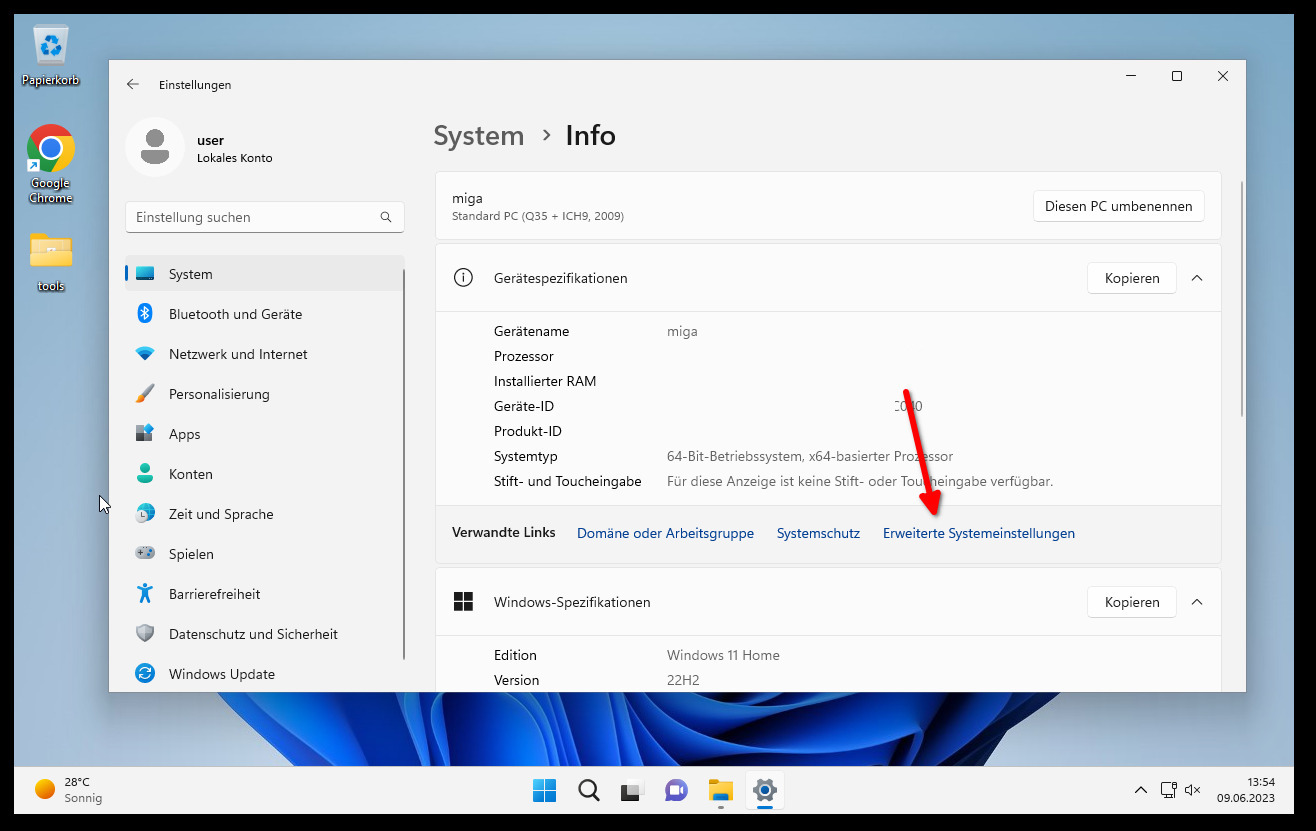Viewport: 1316px width, 831px height.
Task: Open the weather widget showing 28°C
Action: coord(70,790)
